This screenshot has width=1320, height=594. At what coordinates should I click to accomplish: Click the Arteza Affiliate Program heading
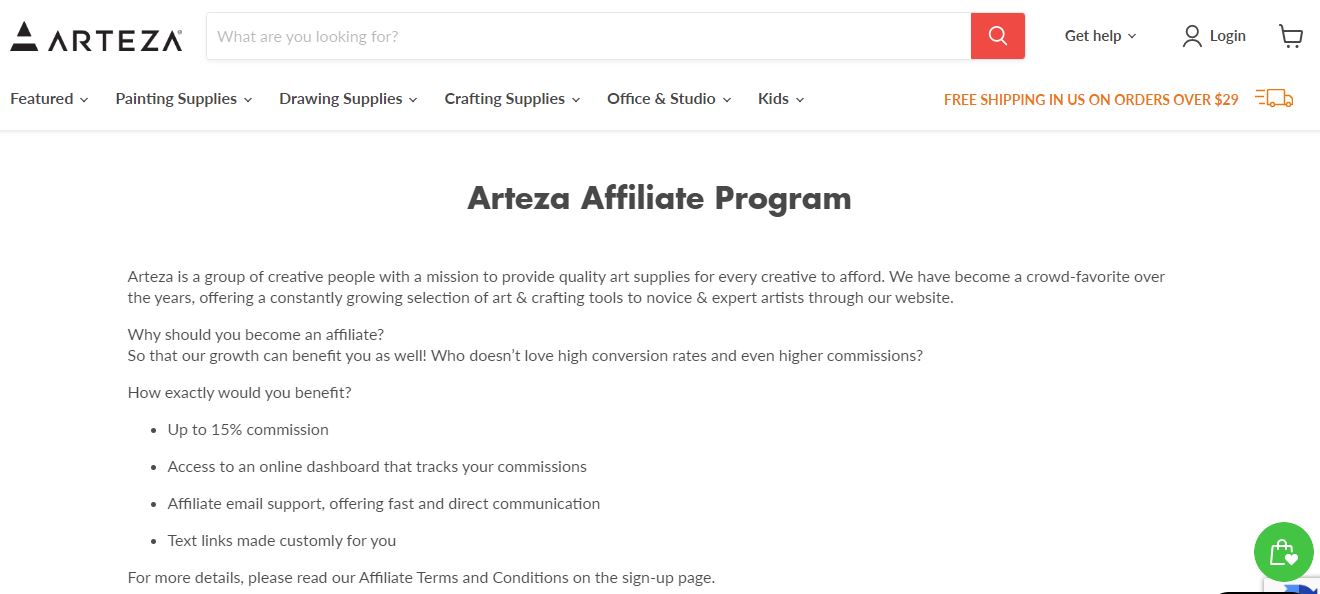[659, 198]
